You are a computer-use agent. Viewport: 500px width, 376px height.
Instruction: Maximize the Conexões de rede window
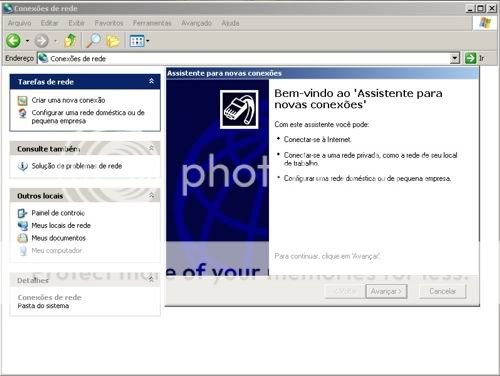point(480,8)
